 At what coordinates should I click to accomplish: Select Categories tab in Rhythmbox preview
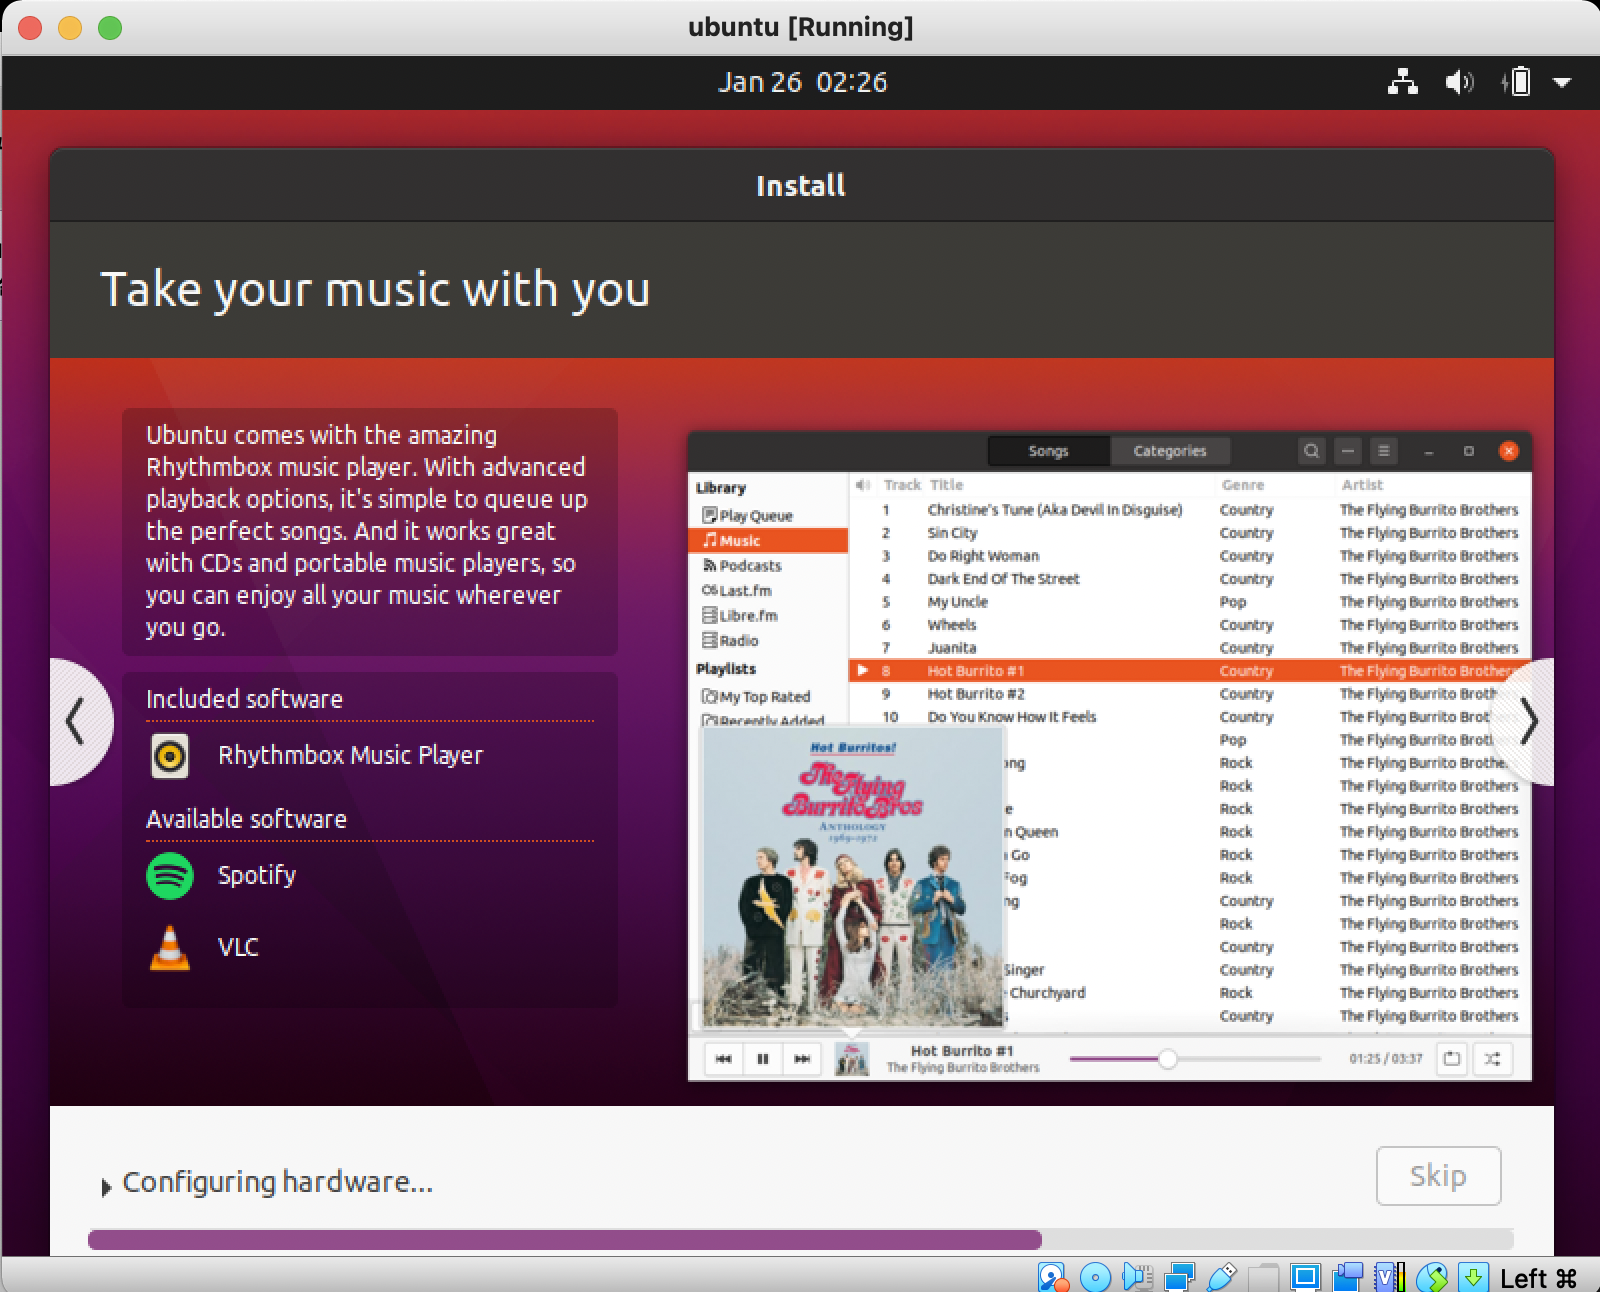pyautogui.click(x=1170, y=451)
